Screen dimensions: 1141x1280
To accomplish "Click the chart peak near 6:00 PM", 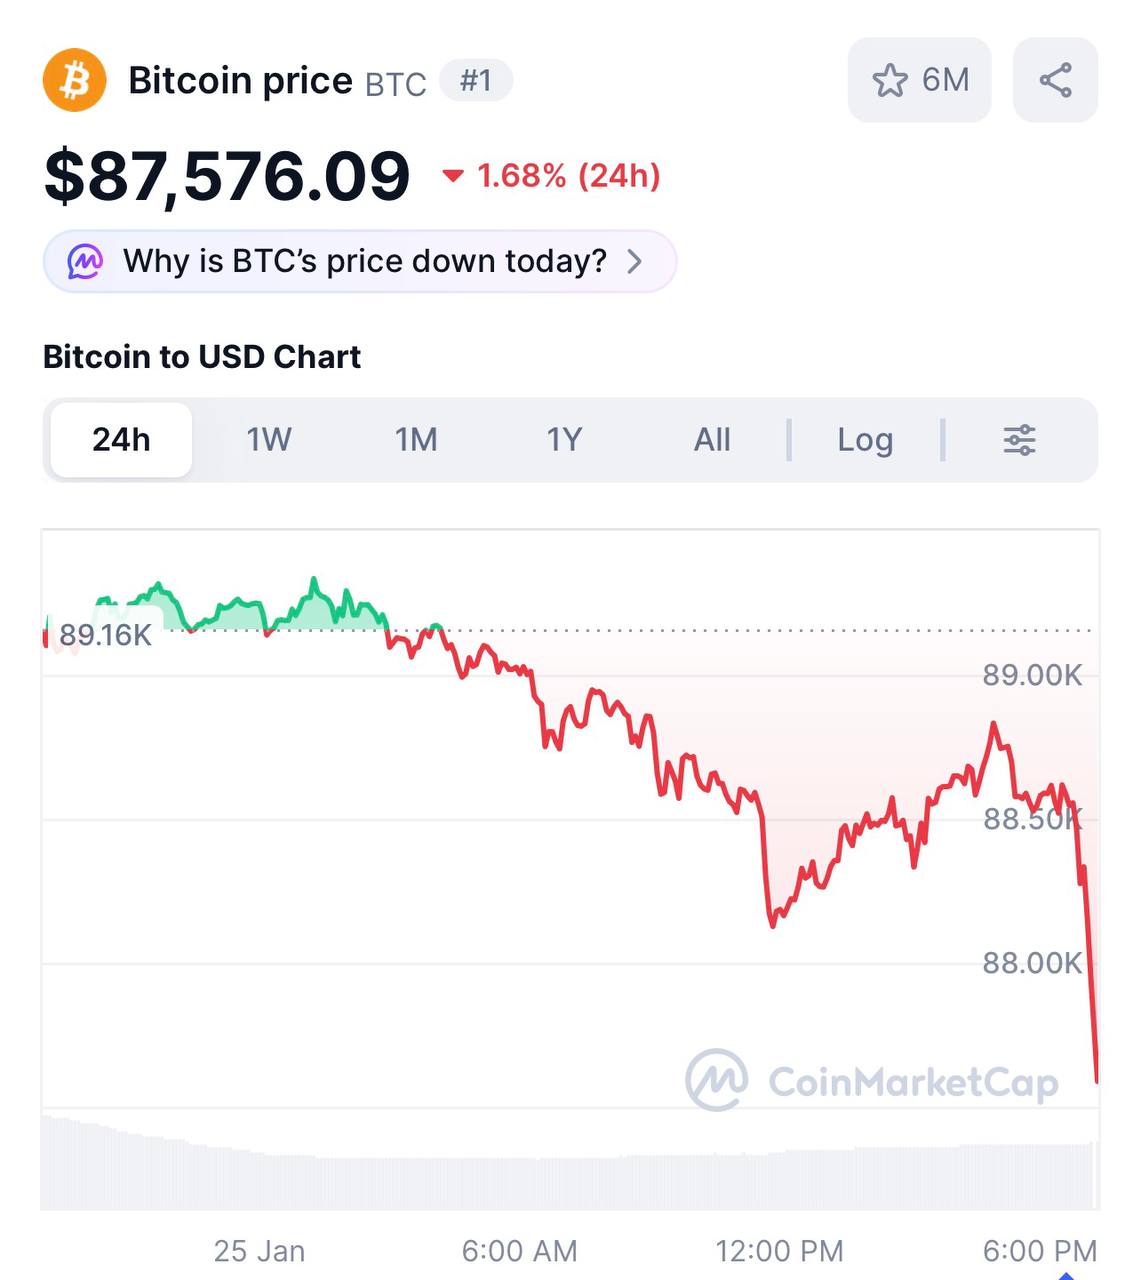I will pos(993,724).
